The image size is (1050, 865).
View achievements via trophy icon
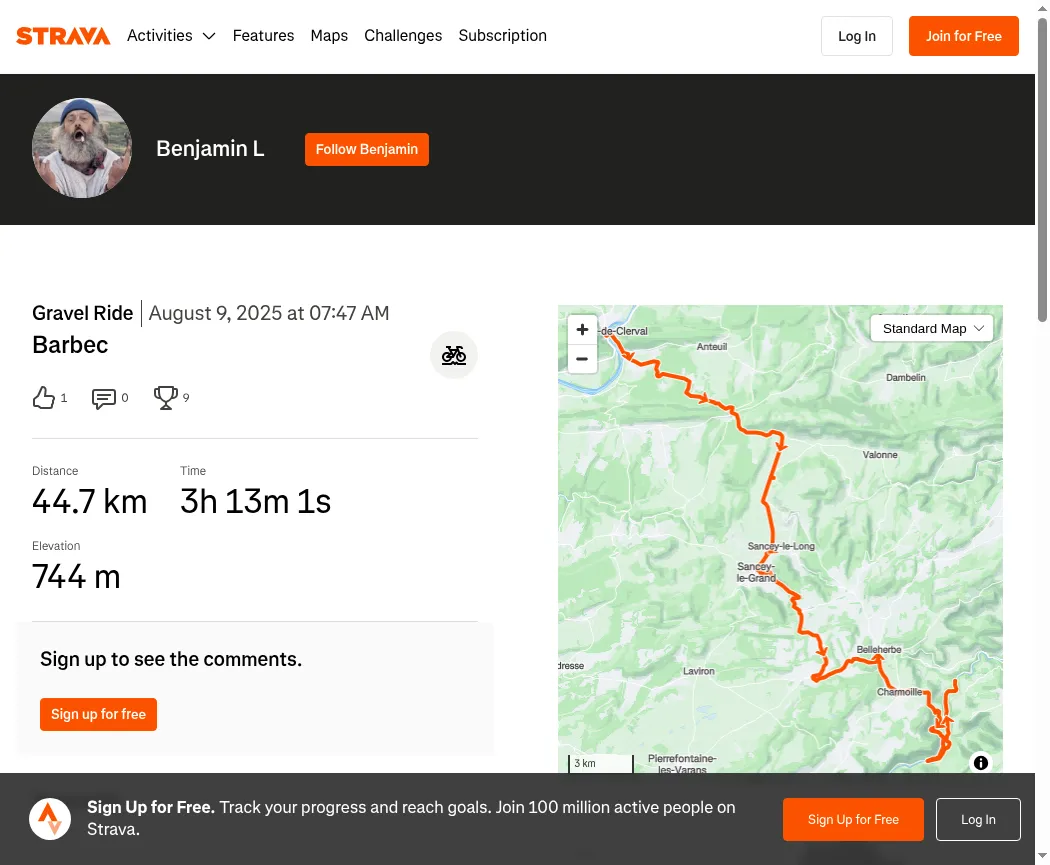point(165,398)
